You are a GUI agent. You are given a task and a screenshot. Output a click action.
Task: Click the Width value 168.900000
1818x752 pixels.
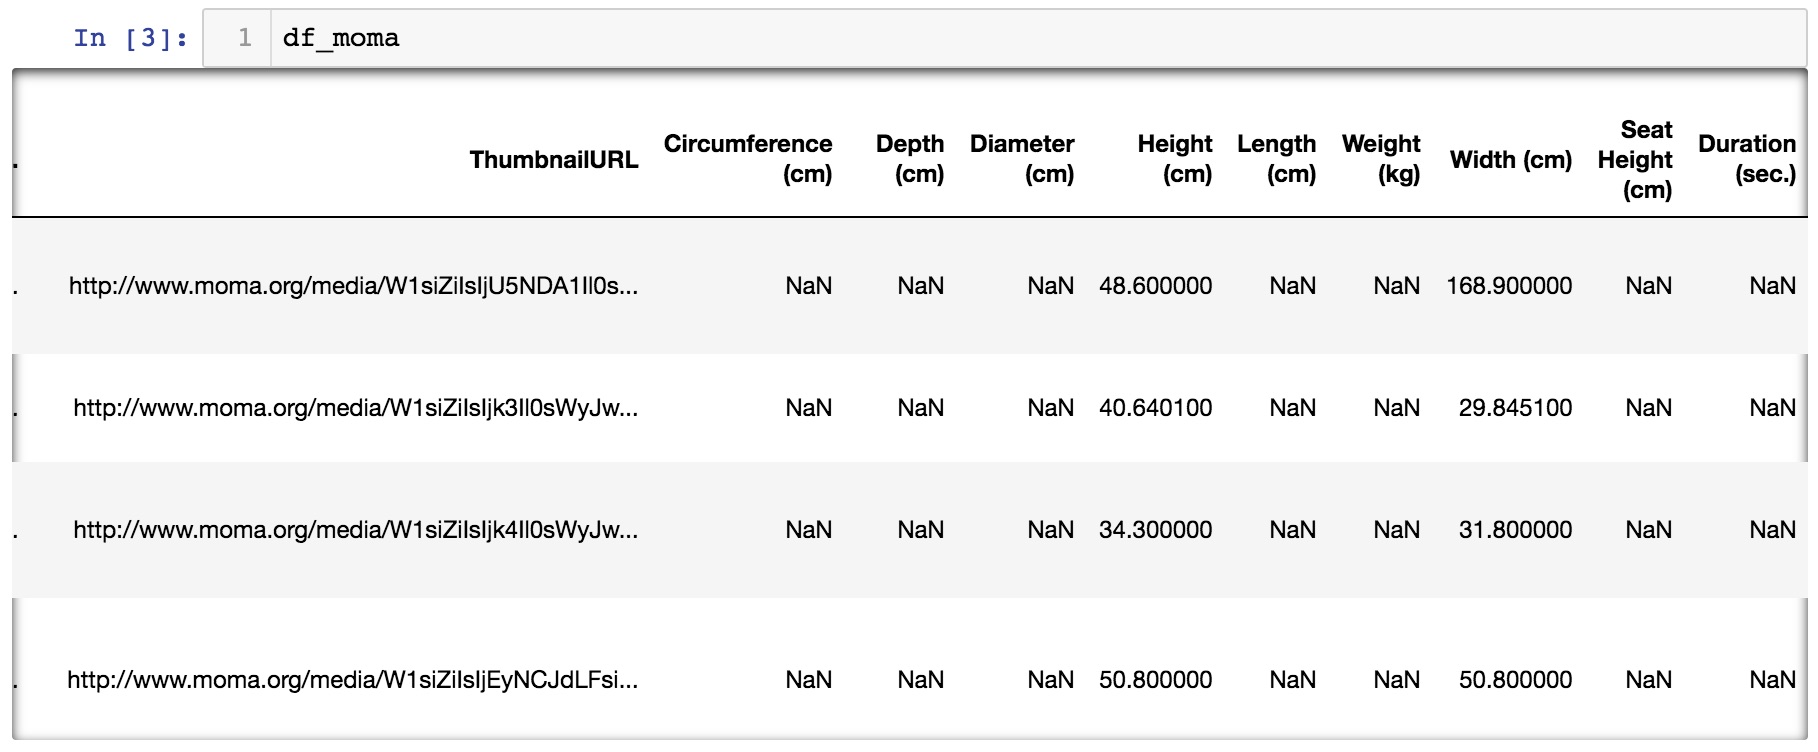coord(1509,286)
